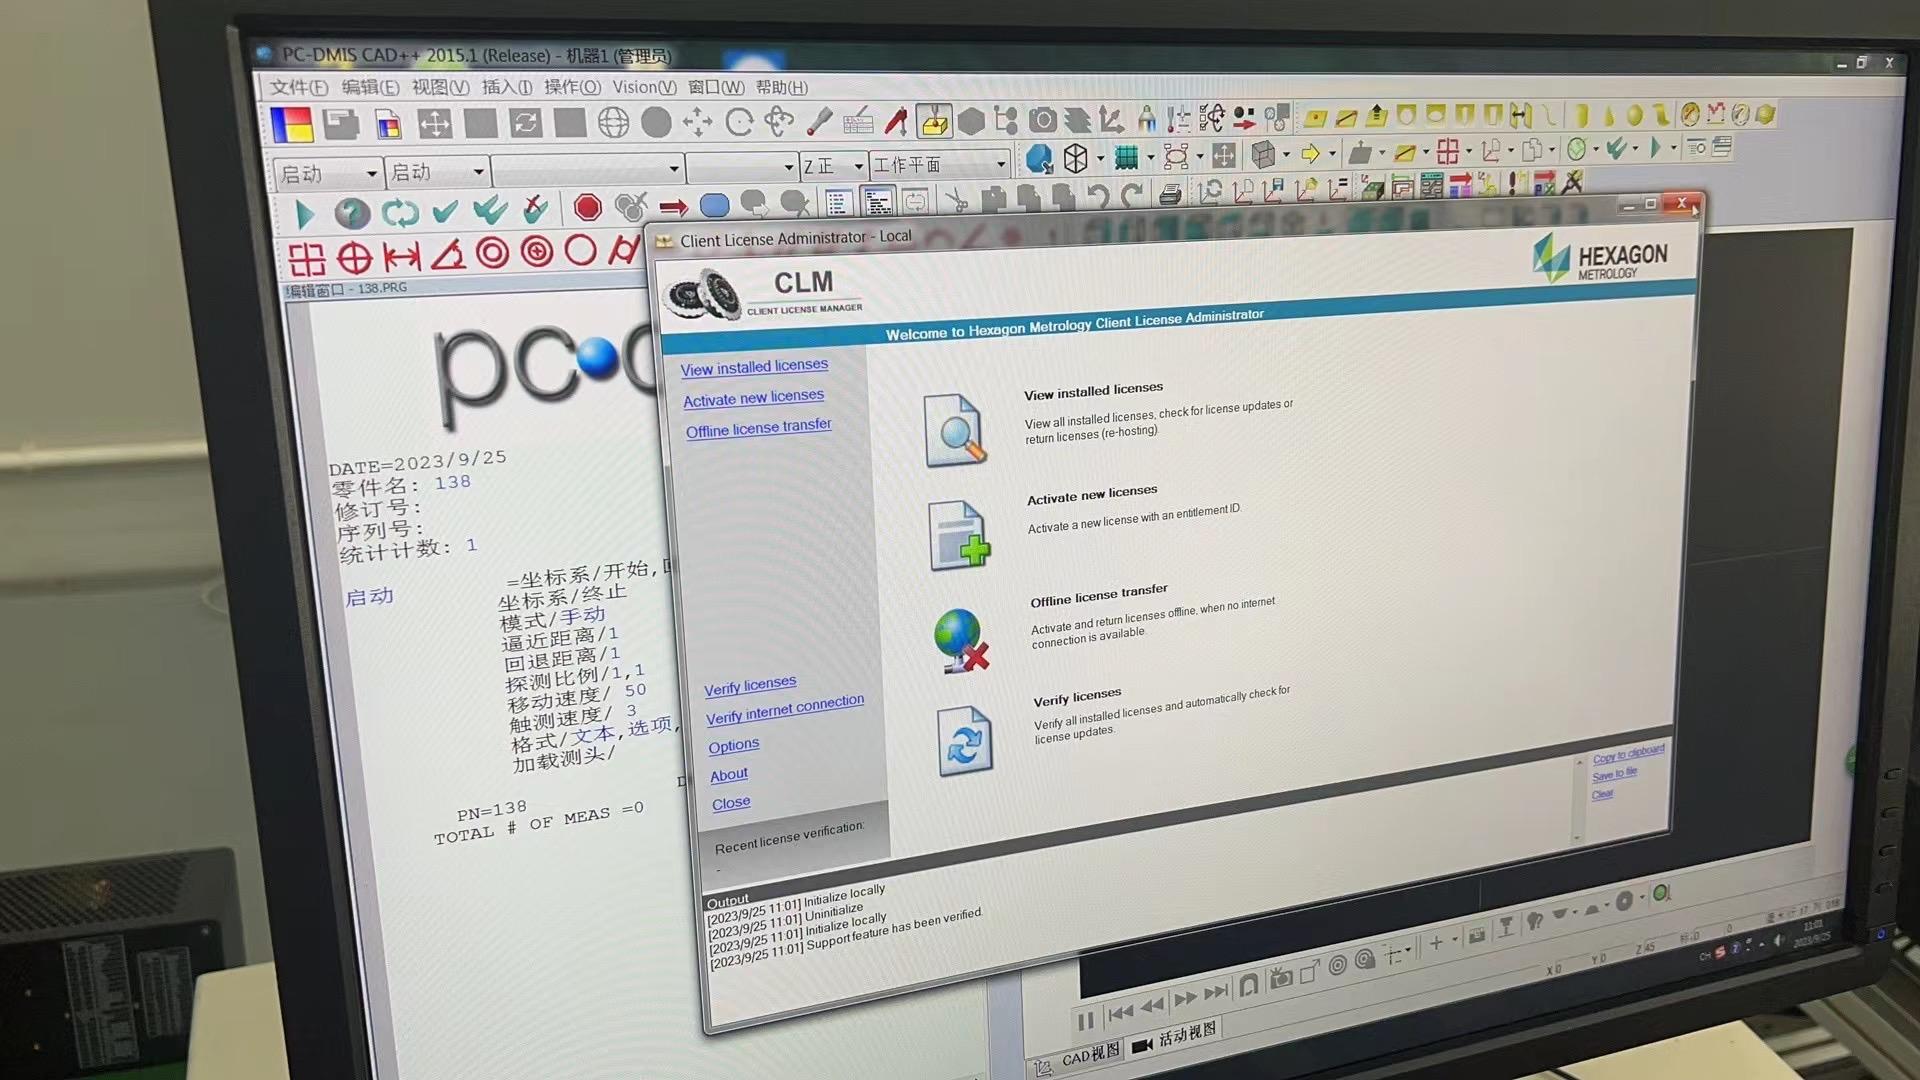This screenshot has width=1920, height=1080.
Task: Toggle the summary mode list icon
Action: [x=838, y=203]
